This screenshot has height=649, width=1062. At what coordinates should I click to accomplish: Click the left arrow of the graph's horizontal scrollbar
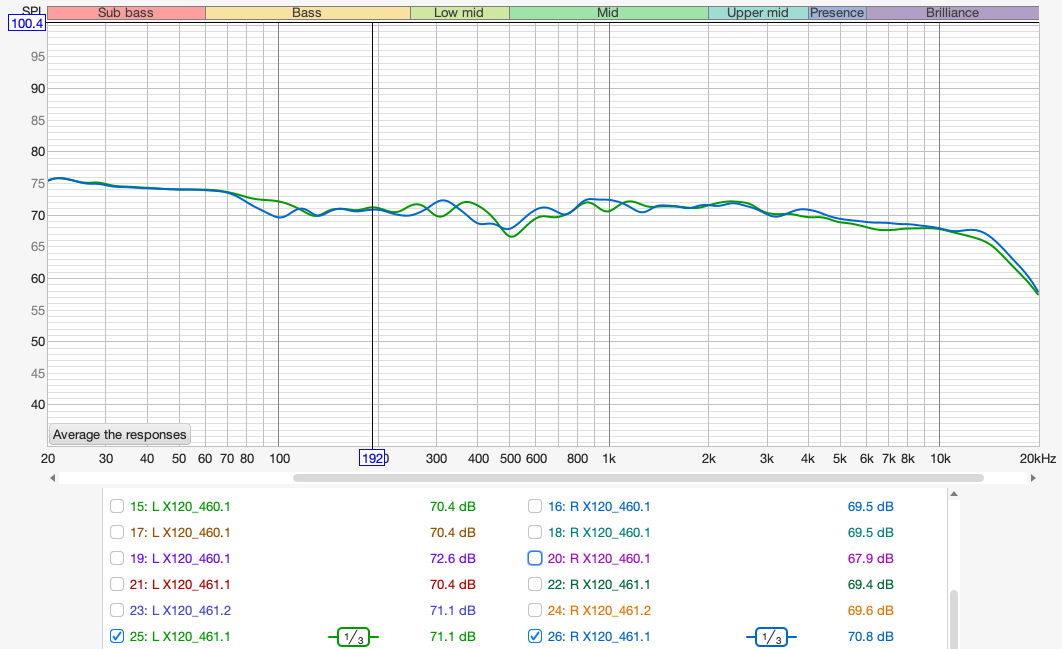coord(52,478)
